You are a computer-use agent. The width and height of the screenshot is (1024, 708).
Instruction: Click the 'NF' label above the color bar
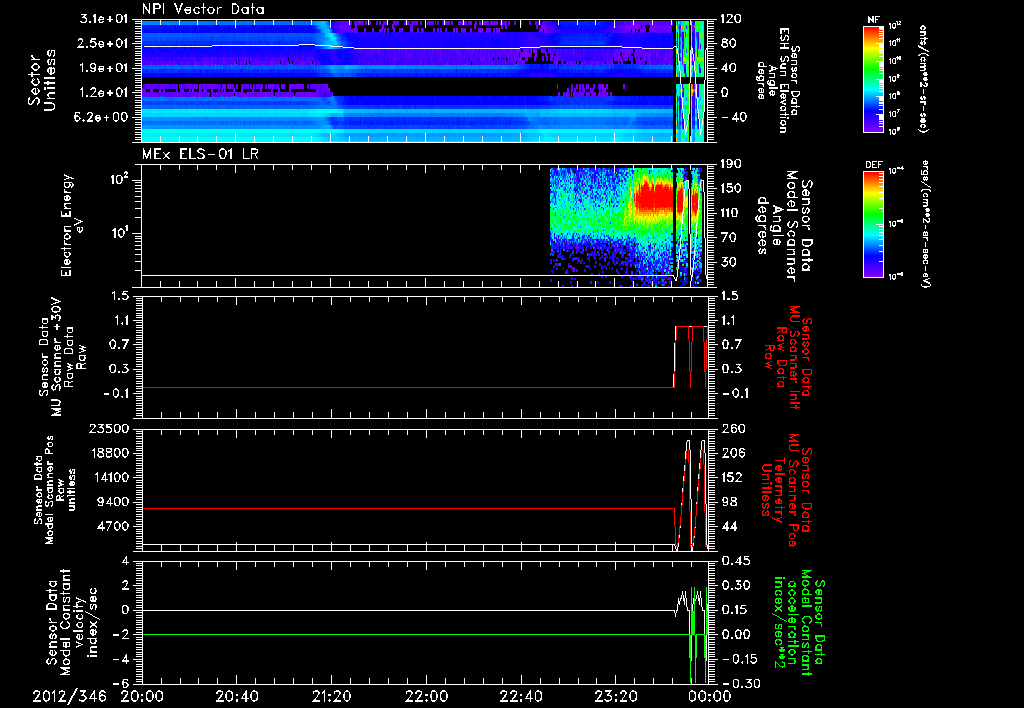873,20
